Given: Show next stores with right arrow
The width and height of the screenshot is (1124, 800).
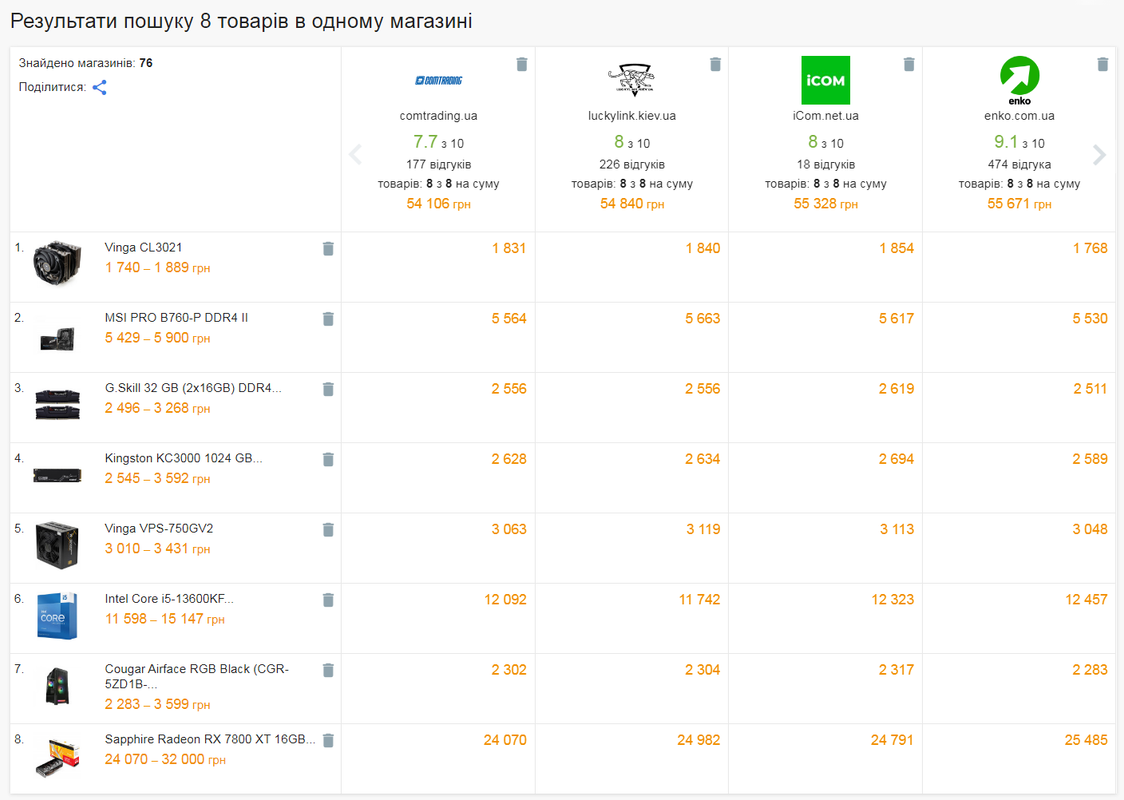Looking at the screenshot, I should pyautogui.click(x=1099, y=154).
